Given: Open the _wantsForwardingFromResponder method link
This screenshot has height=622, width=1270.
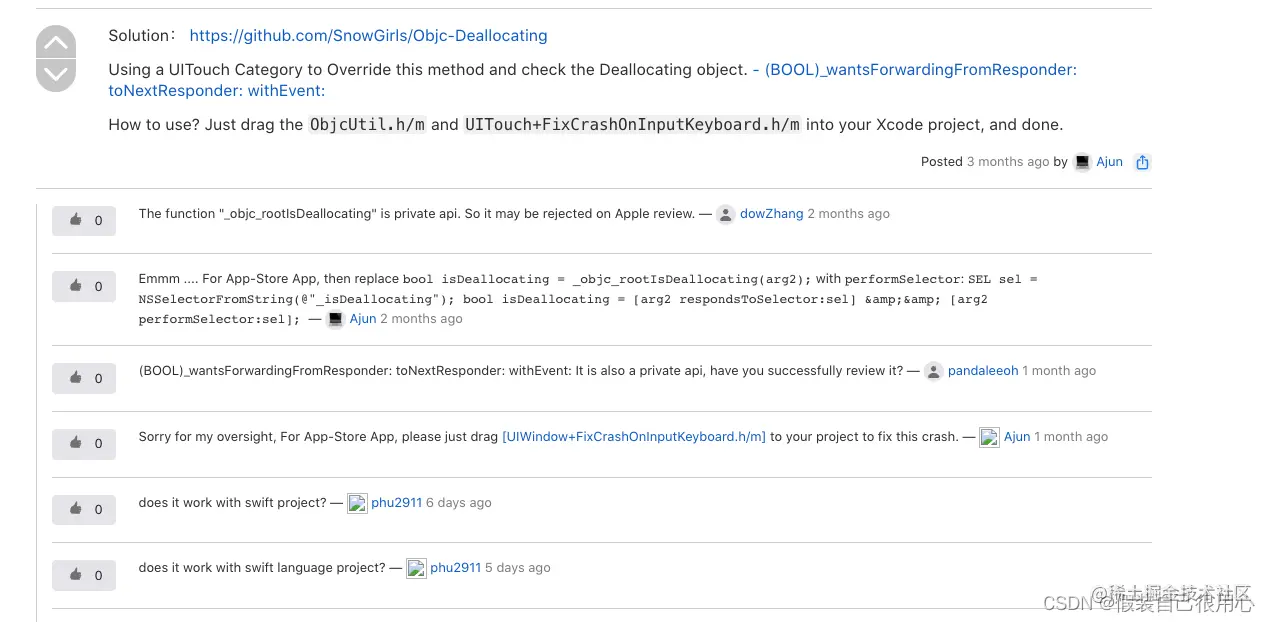Looking at the screenshot, I should coord(593,80).
